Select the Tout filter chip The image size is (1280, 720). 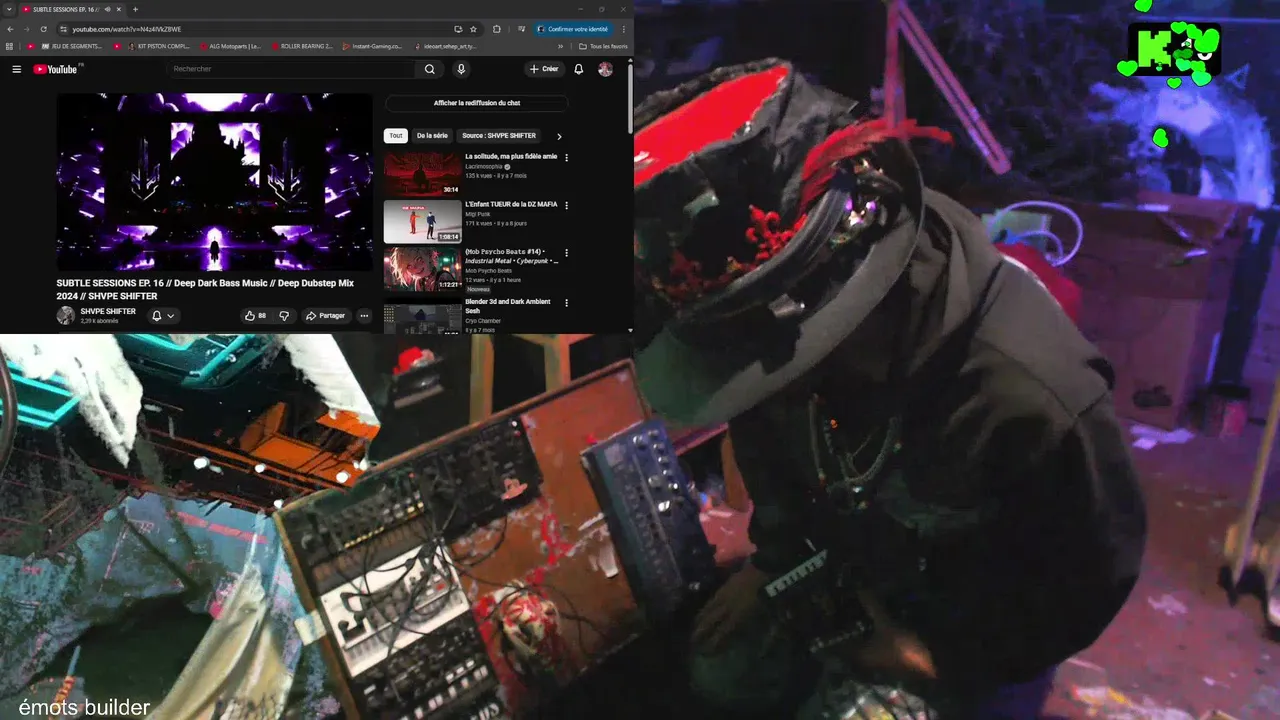(396, 136)
